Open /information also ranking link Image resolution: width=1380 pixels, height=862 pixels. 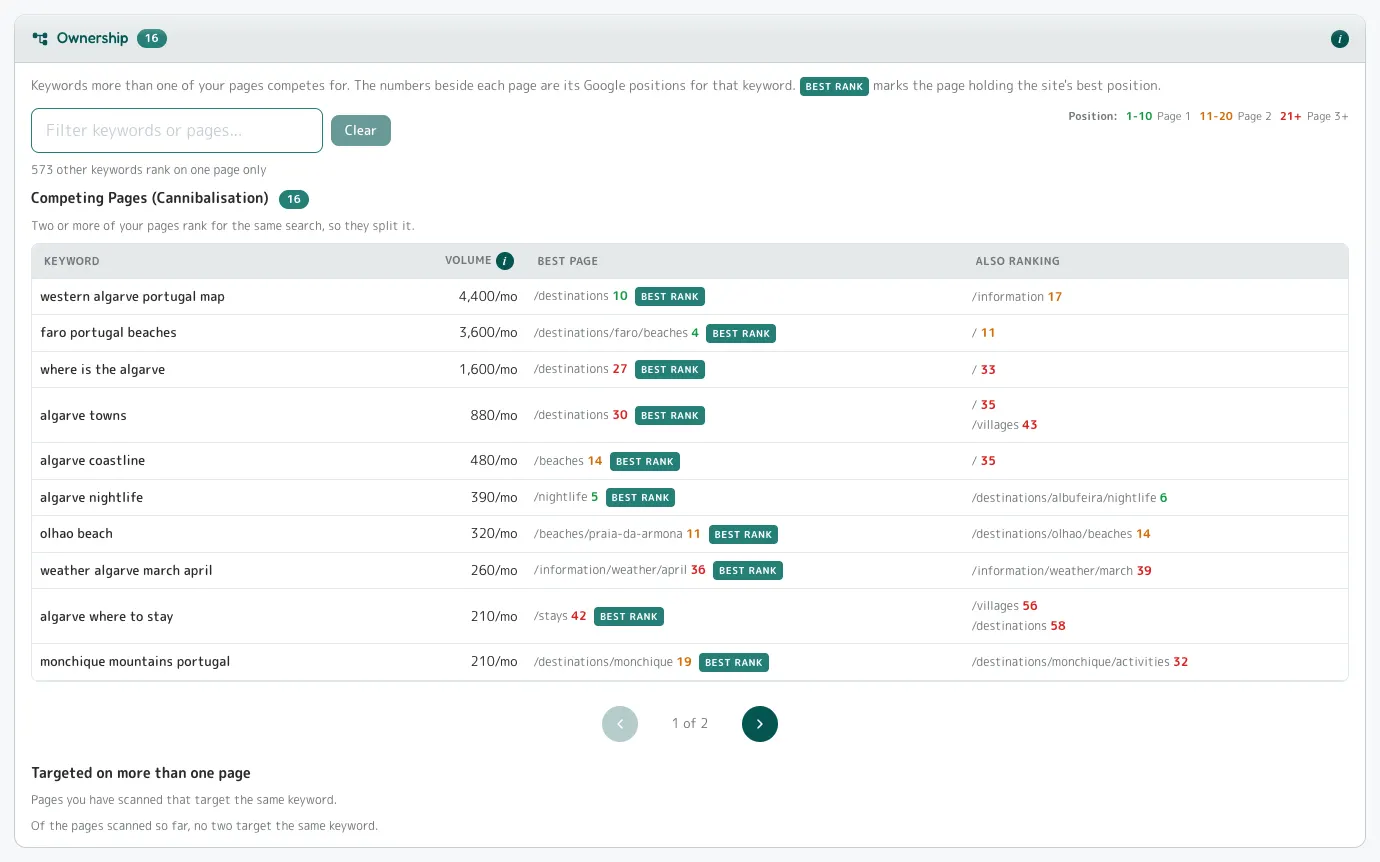point(1008,297)
